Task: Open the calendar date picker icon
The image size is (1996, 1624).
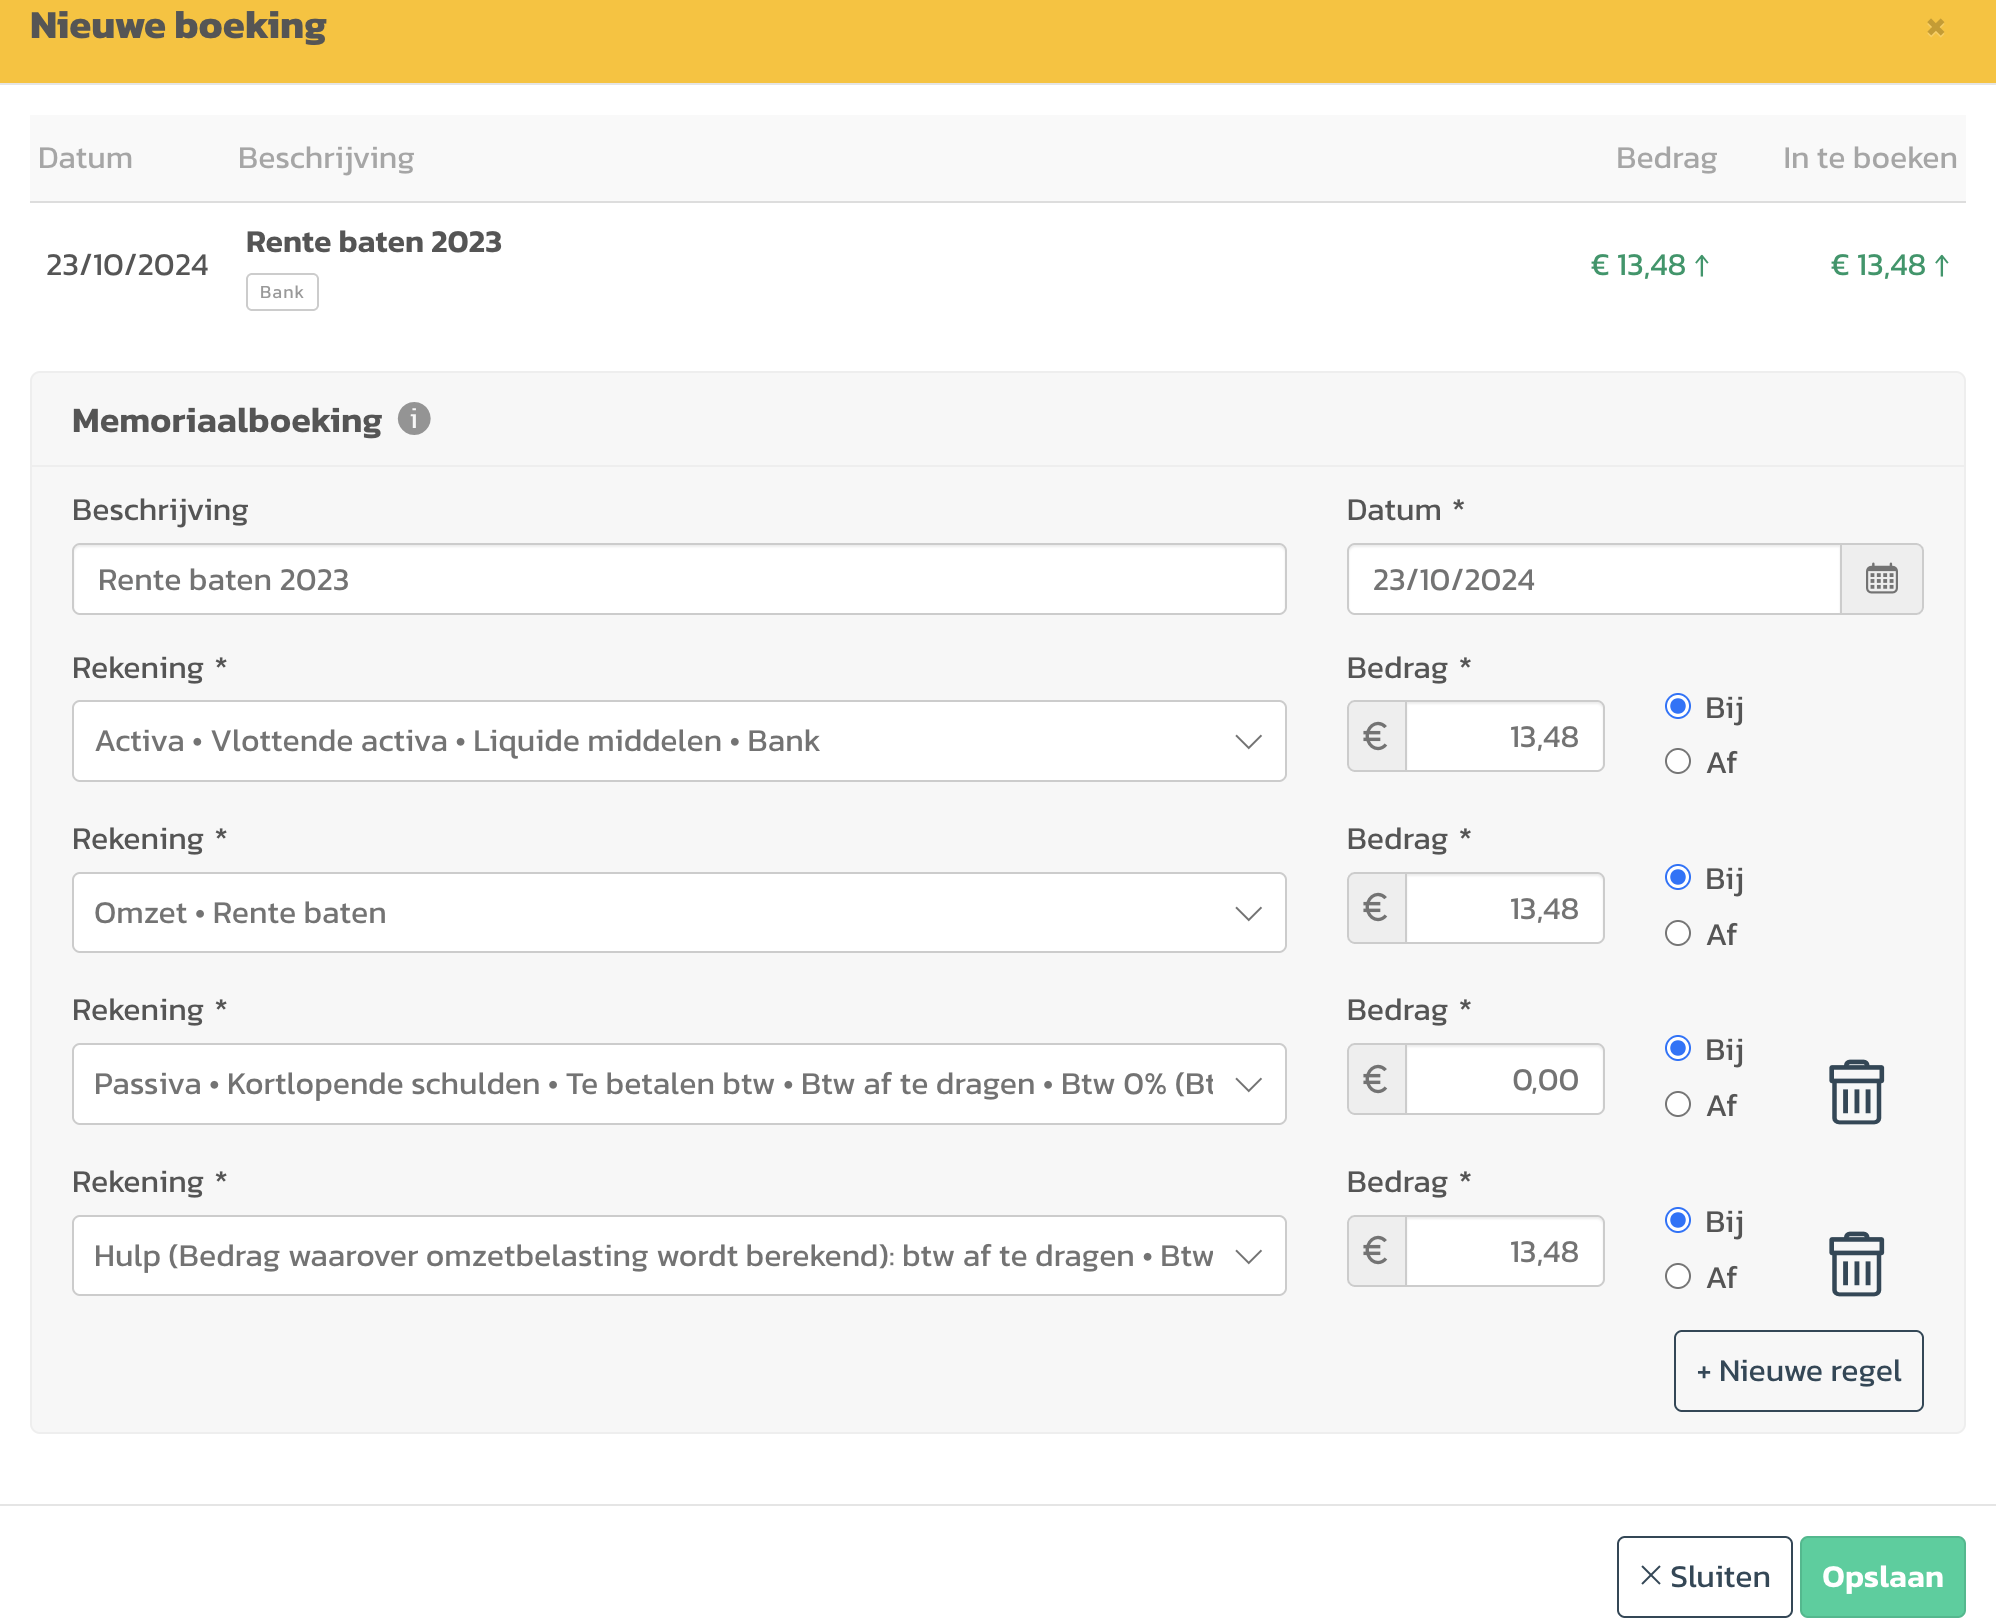Action: pos(1881,579)
